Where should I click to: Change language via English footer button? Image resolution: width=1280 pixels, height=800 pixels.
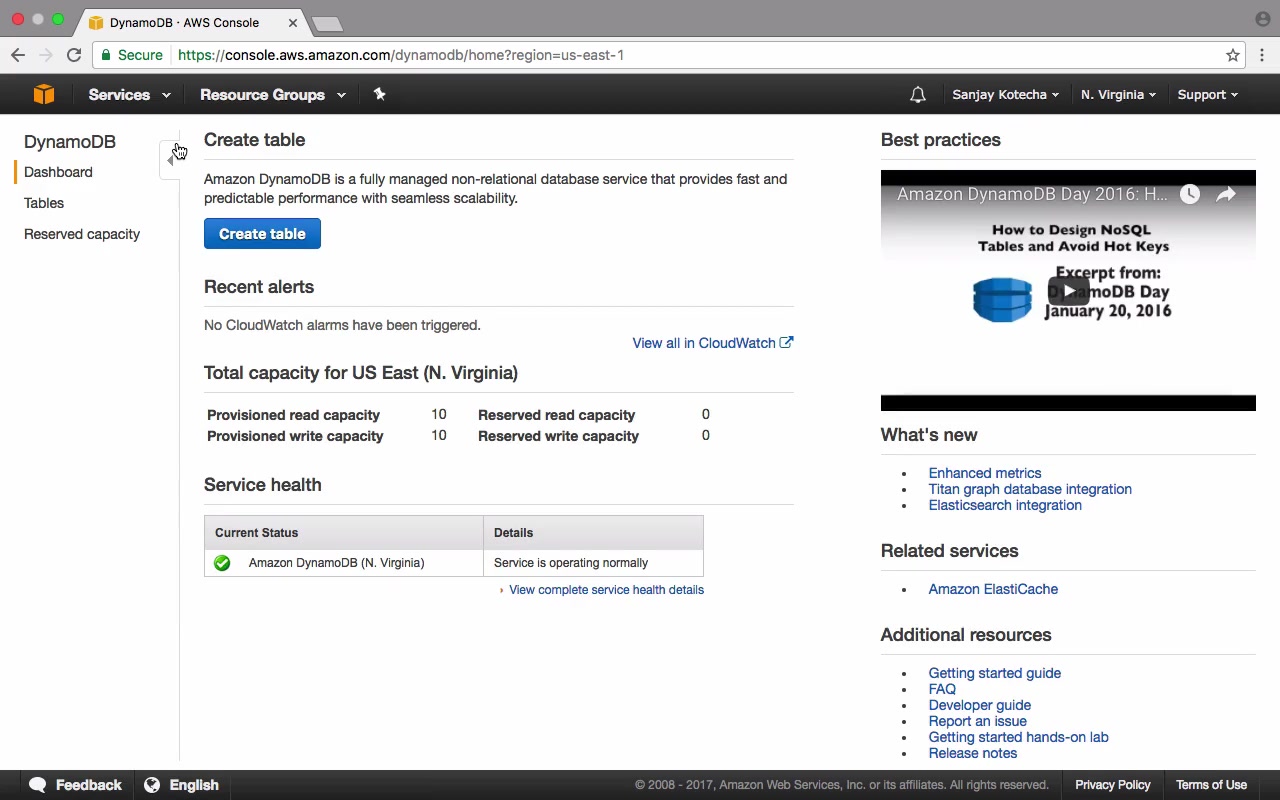[x=182, y=785]
